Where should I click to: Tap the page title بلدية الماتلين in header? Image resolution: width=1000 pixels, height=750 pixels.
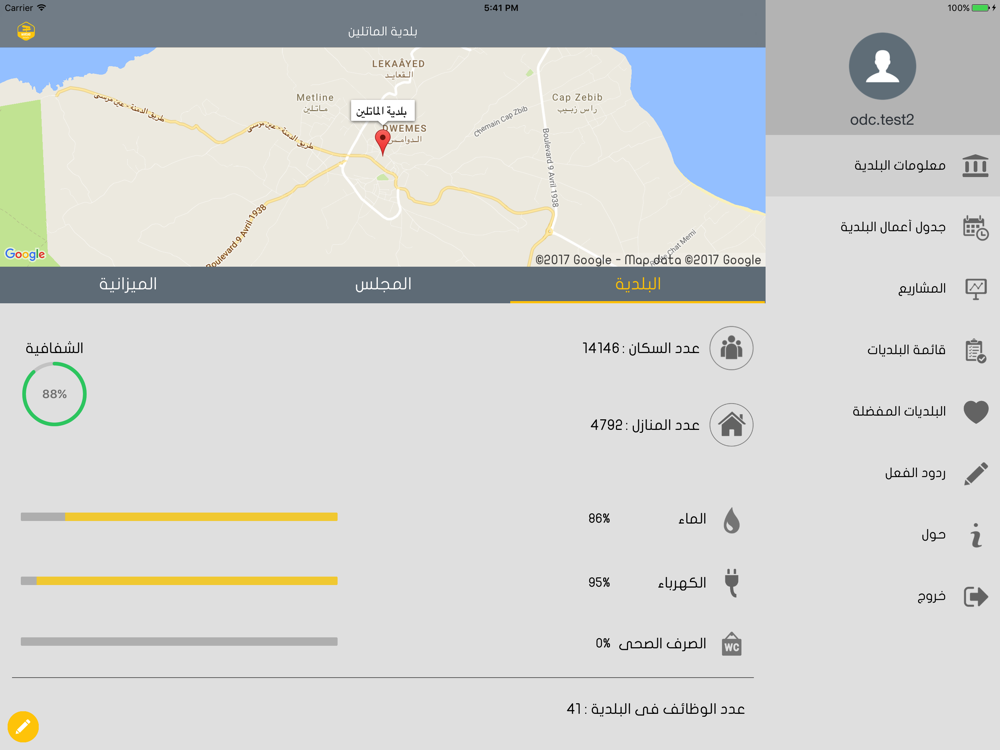[383, 31]
